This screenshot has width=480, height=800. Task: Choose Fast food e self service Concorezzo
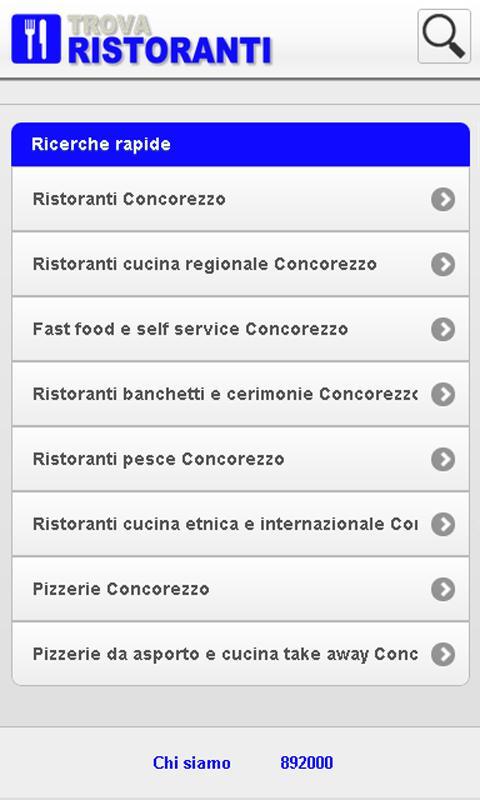240,329
